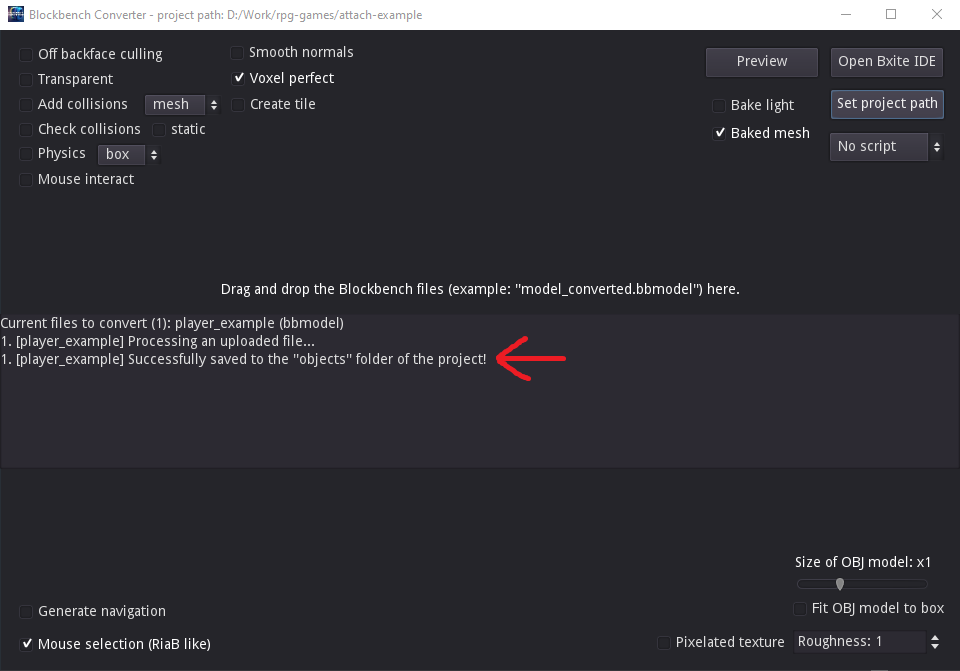Enable Generate navigation checkbox
960x671 pixels.
(26, 612)
